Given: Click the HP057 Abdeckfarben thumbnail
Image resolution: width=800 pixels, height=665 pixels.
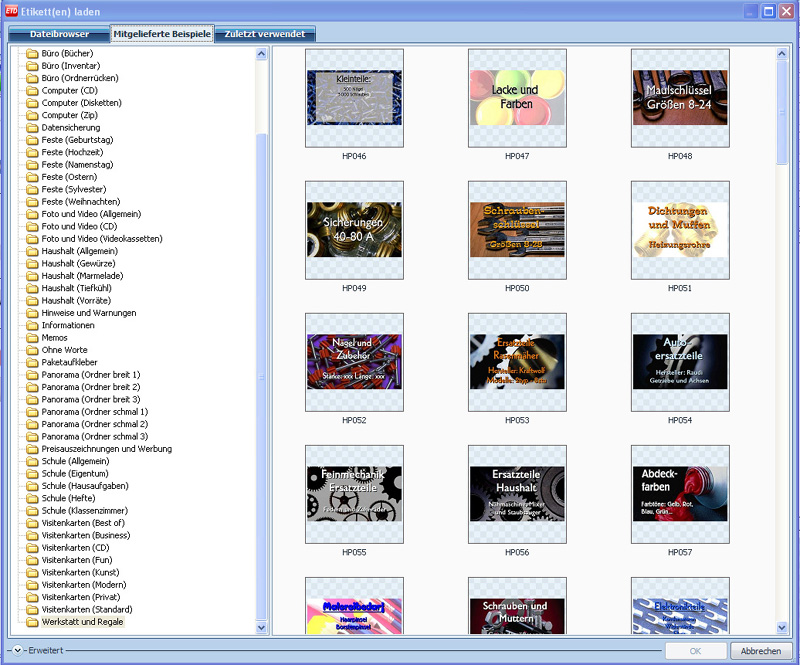Looking at the screenshot, I should tap(679, 494).
